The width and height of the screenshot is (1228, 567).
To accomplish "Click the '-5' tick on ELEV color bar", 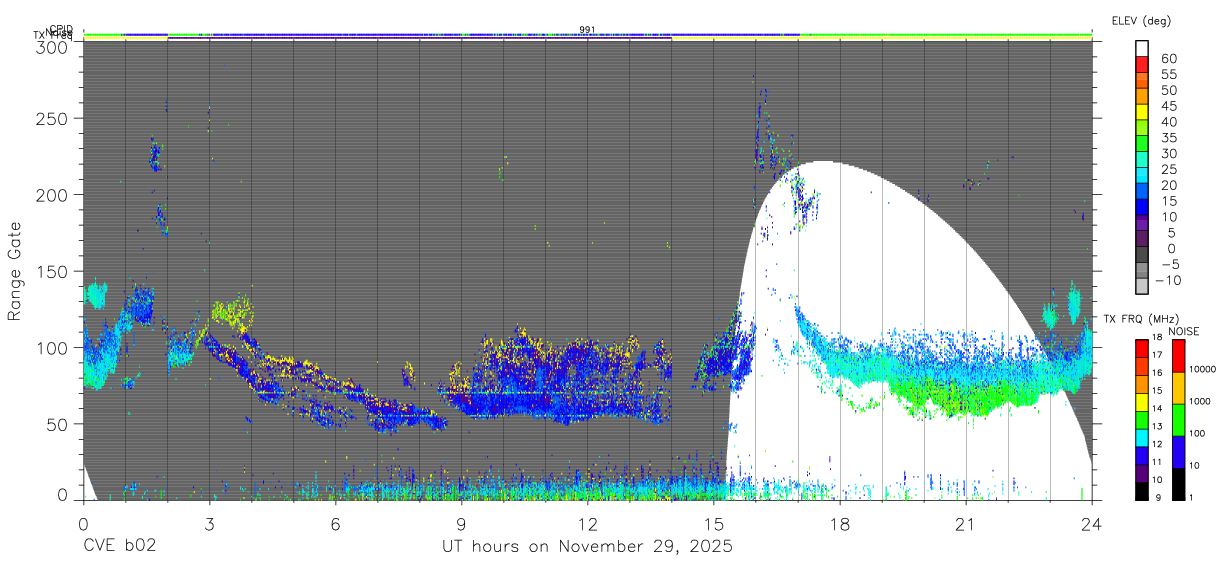I will pos(1169,265).
